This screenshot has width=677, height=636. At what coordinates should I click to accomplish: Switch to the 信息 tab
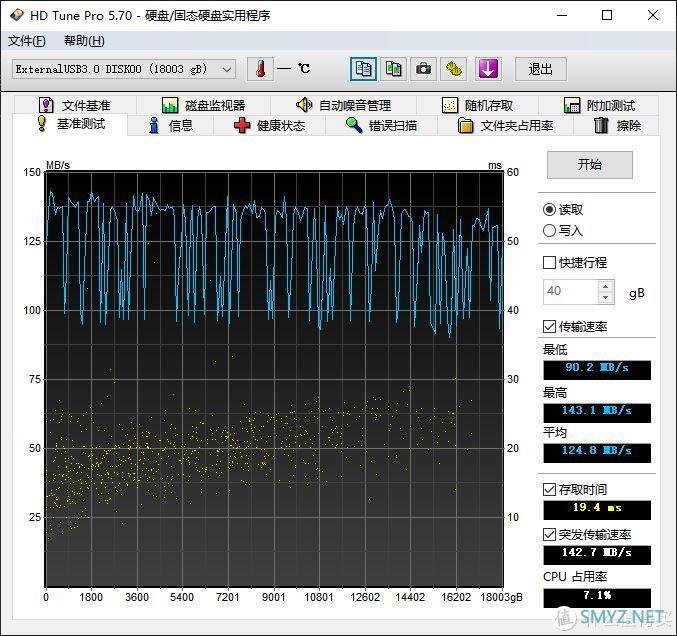[x=171, y=126]
